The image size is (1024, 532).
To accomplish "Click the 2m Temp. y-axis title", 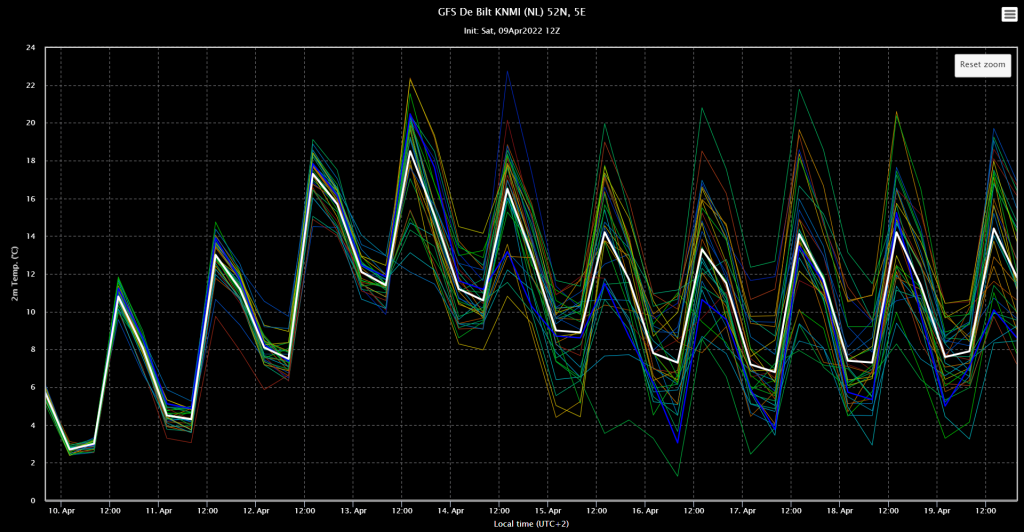I will click(x=14, y=274).
